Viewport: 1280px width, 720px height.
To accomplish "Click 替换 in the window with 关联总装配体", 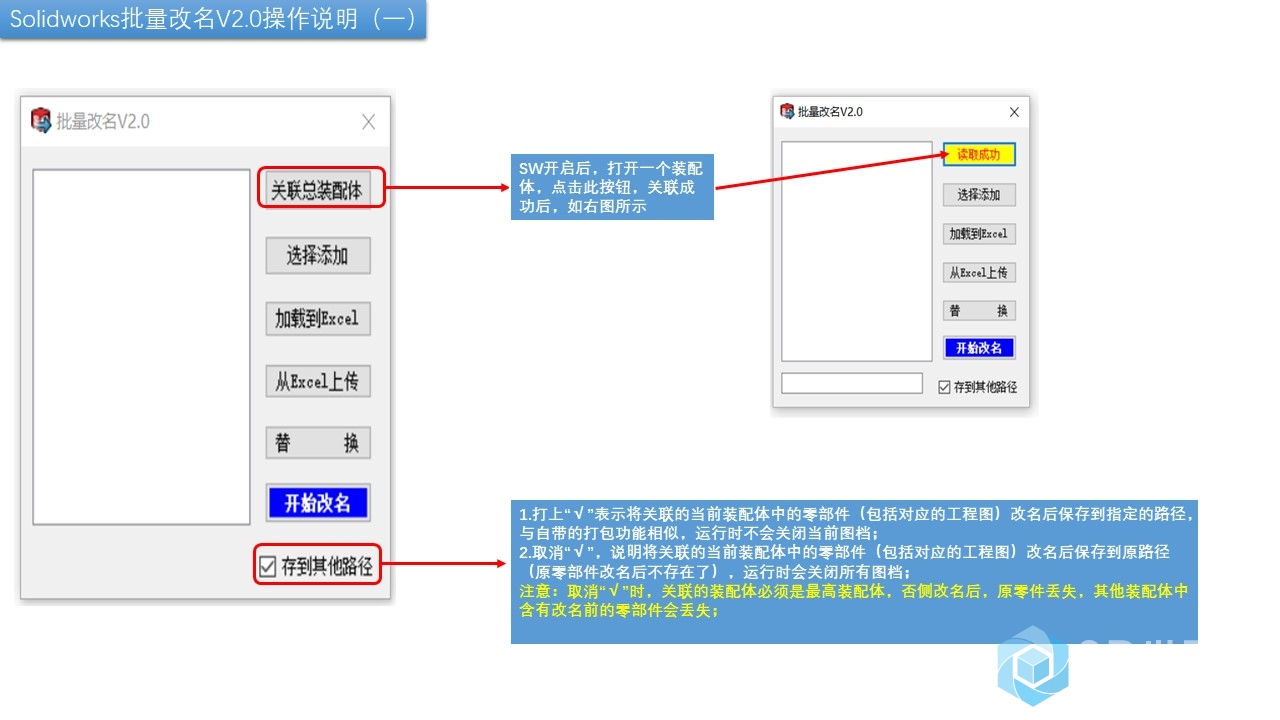I will click(318, 443).
